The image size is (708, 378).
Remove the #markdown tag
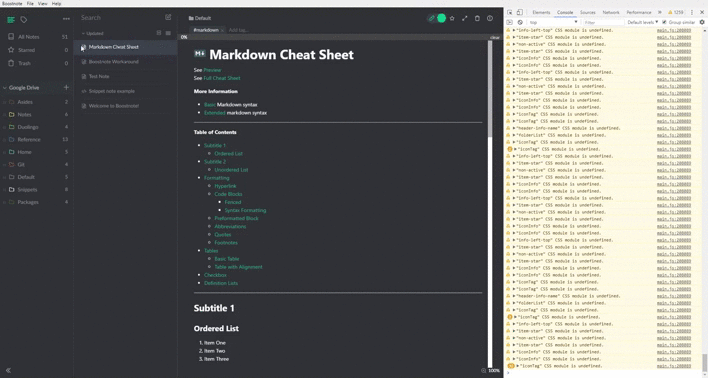click(222, 30)
